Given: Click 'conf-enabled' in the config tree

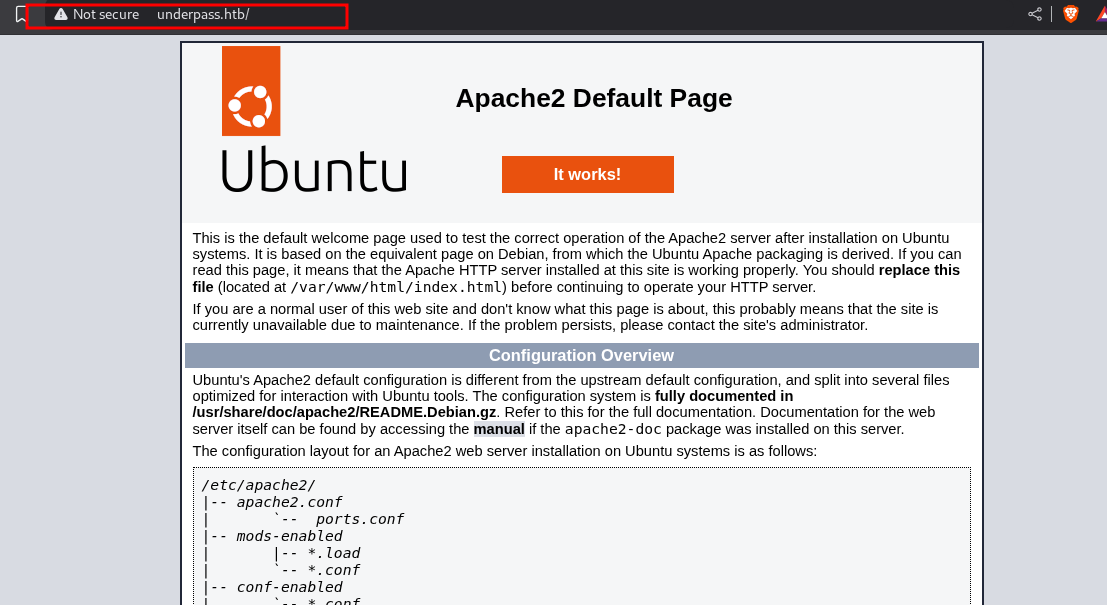Looking at the screenshot, I should pos(289,587).
